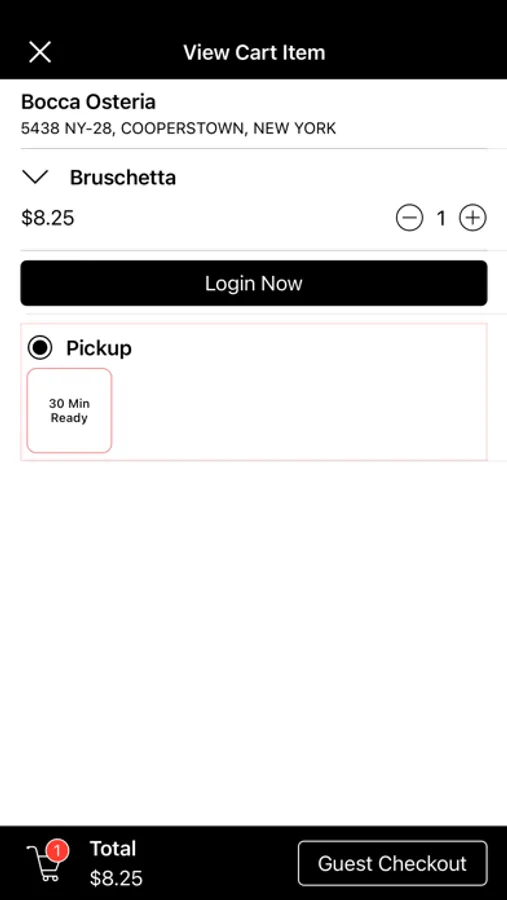The image size is (507, 900).
Task: Choose the 30 Min Ready time slot
Action: [x=69, y=410]
